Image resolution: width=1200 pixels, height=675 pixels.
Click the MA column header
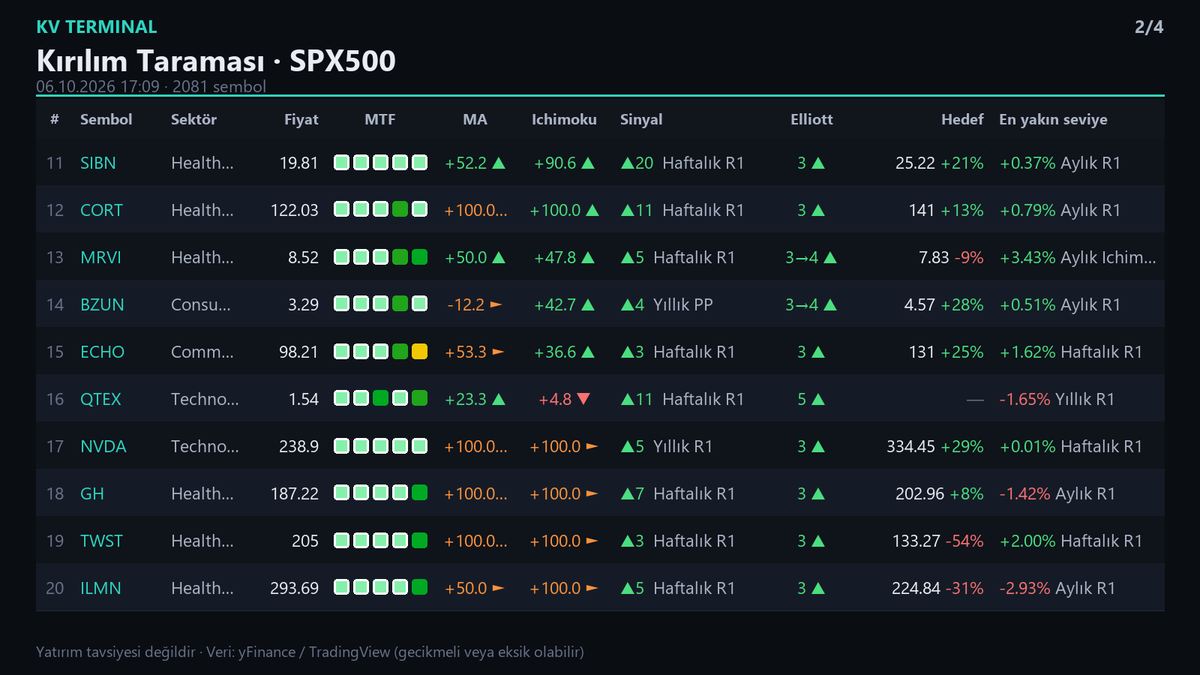(x=475, y=119)
